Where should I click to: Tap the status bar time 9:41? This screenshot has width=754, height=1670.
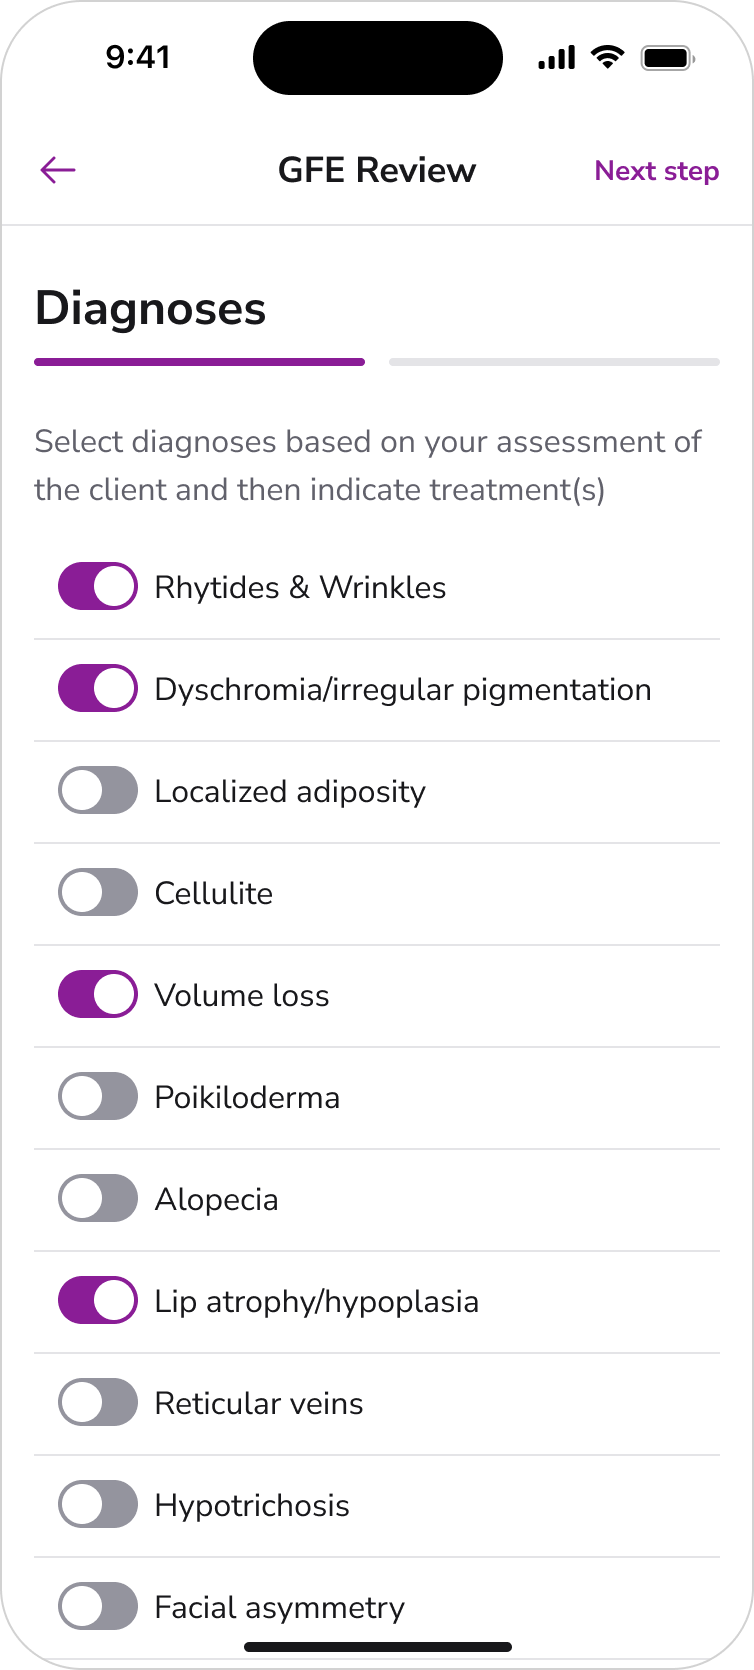(138, 57)
